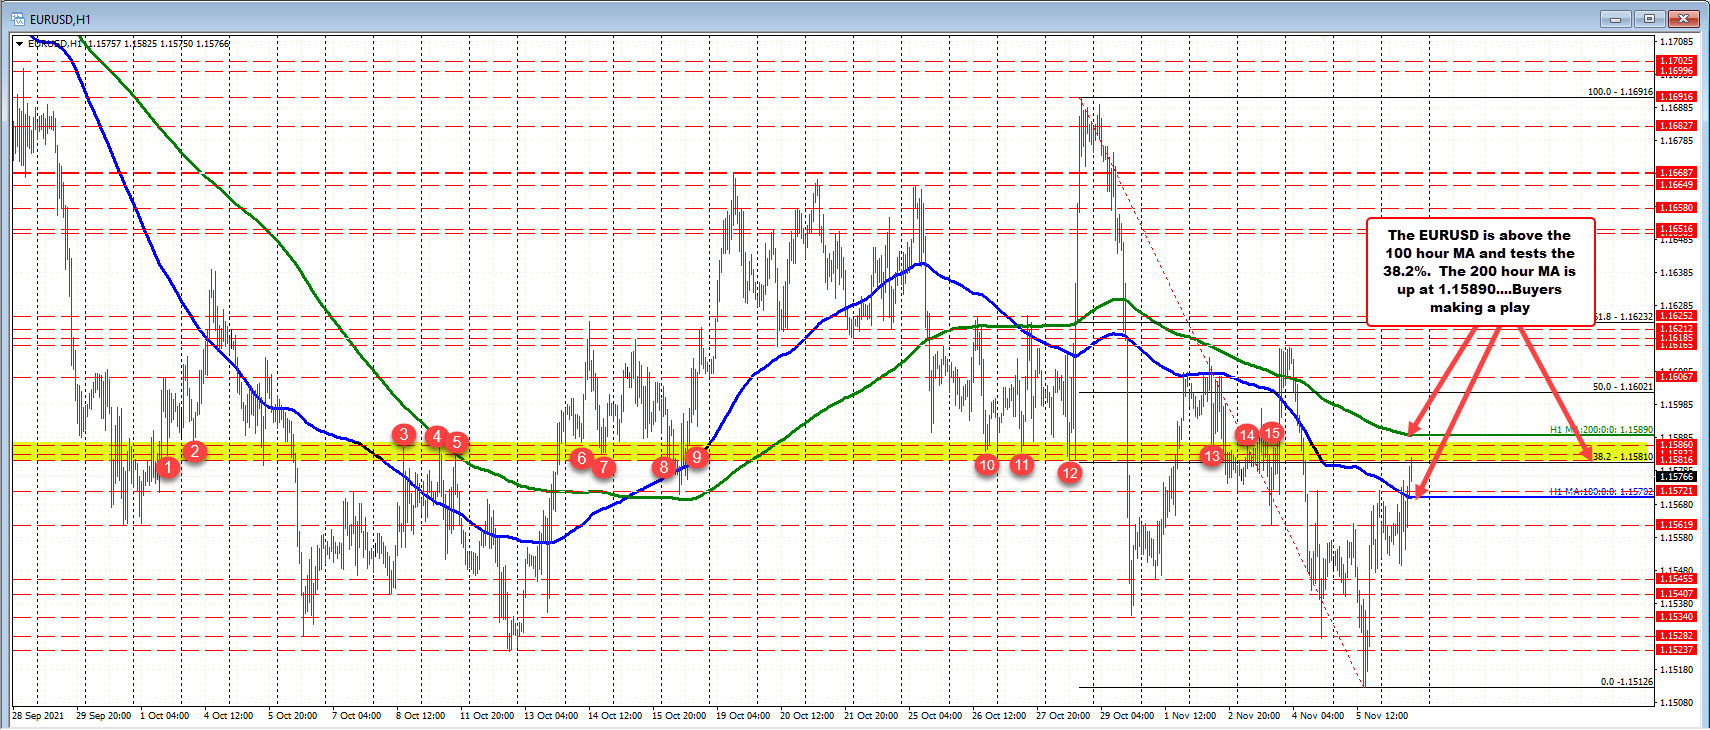The image size is (1710, 730).
Task: Select the current price label 1.15766
Action: click(1677, 477)
